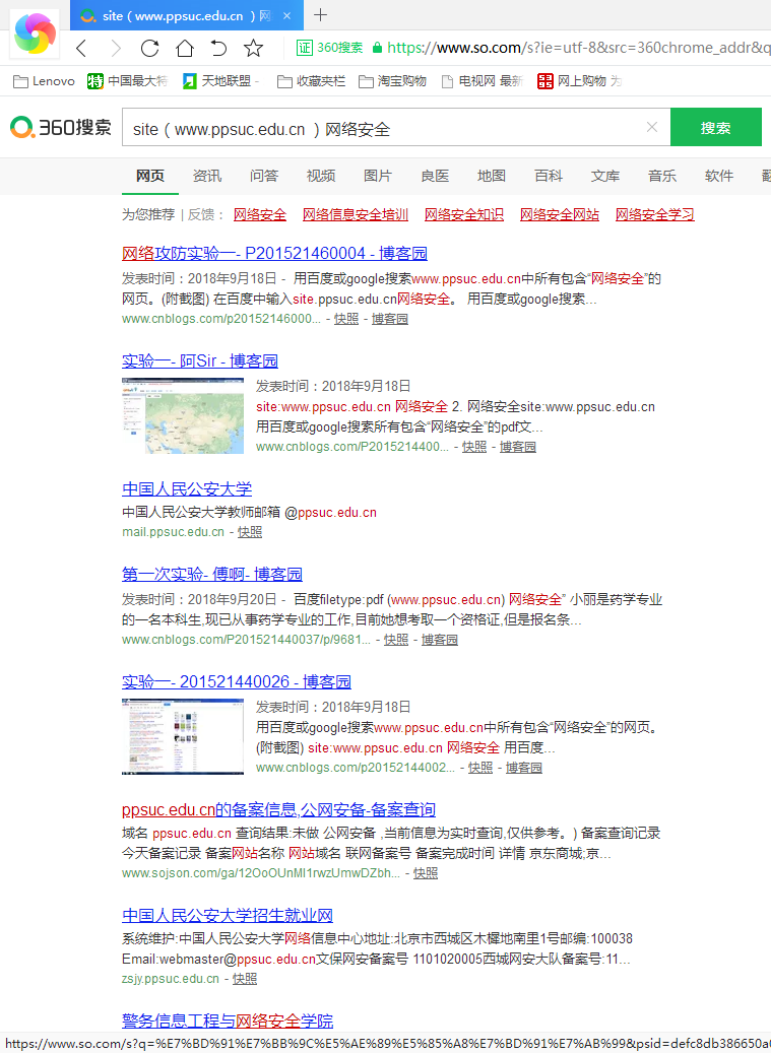Click the 反馈 feedback link
Viewport: 772px width, 1053px height.
pos(201,215)
